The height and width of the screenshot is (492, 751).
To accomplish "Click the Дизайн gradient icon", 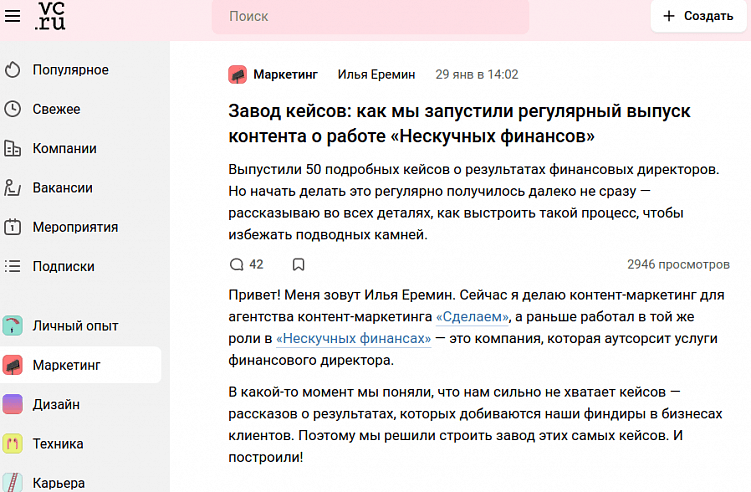I will coord(12,404).
